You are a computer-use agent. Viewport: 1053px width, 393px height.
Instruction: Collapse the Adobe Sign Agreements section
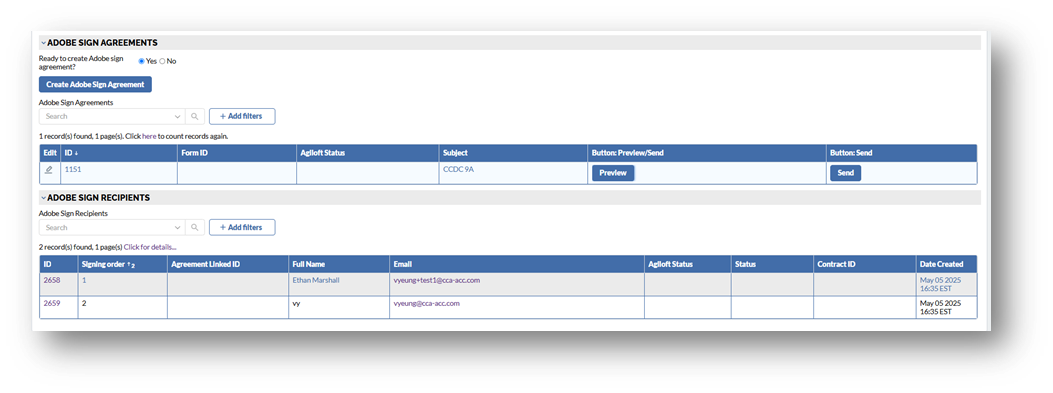(43, 42)
